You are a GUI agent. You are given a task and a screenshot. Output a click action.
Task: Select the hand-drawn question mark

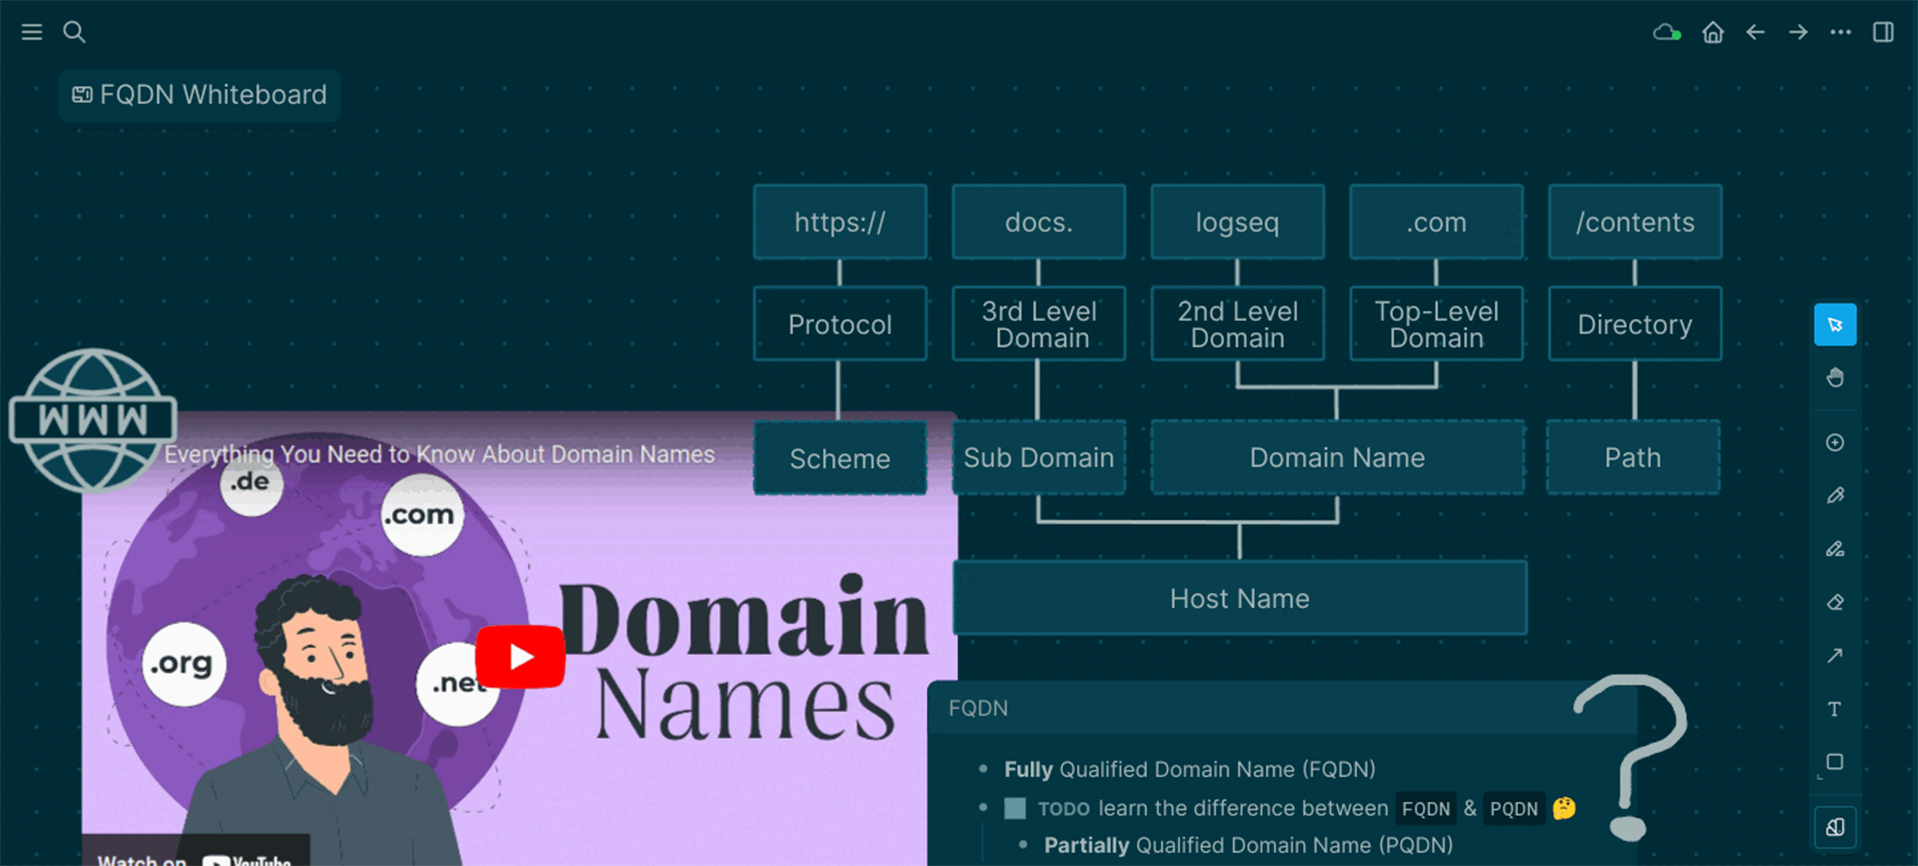[x=1630, y=757]
